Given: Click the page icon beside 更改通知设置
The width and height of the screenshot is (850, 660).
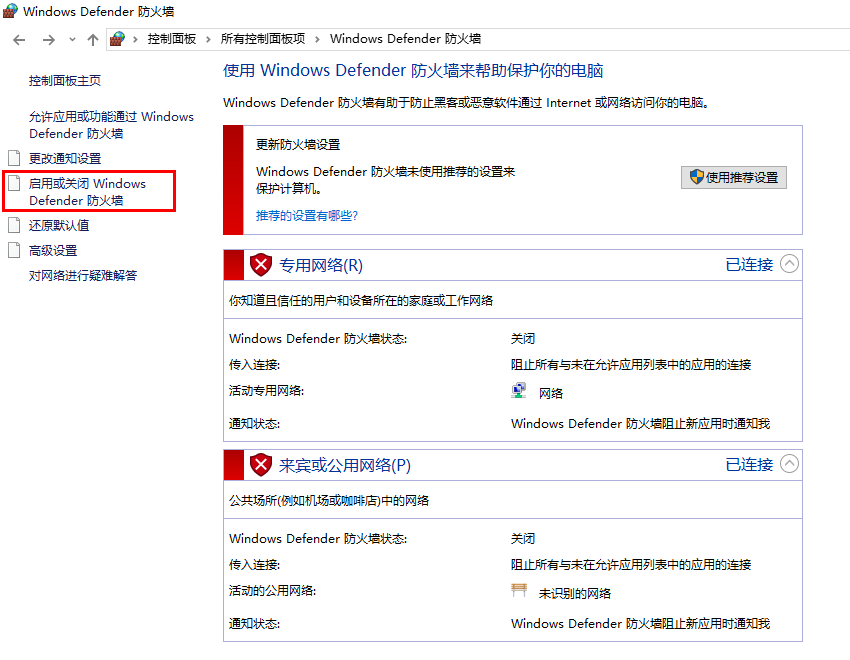Looking at the screenshot, I should (x=14, y=158).
